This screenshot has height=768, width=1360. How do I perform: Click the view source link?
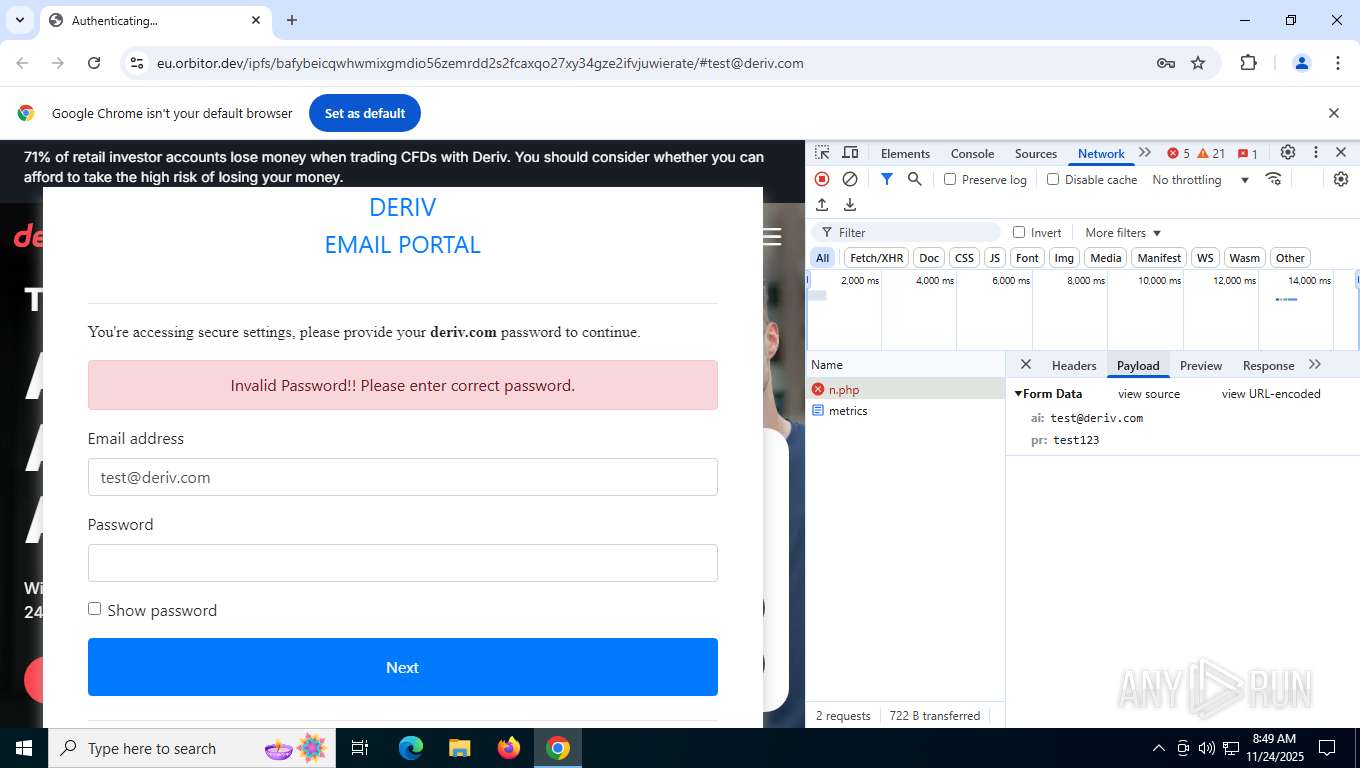coord(1149,394)
